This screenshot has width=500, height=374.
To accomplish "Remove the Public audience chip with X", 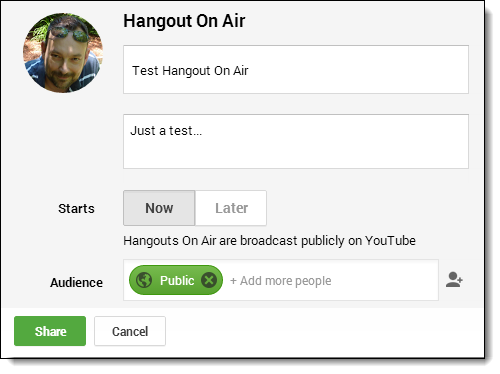I will 209,280.
